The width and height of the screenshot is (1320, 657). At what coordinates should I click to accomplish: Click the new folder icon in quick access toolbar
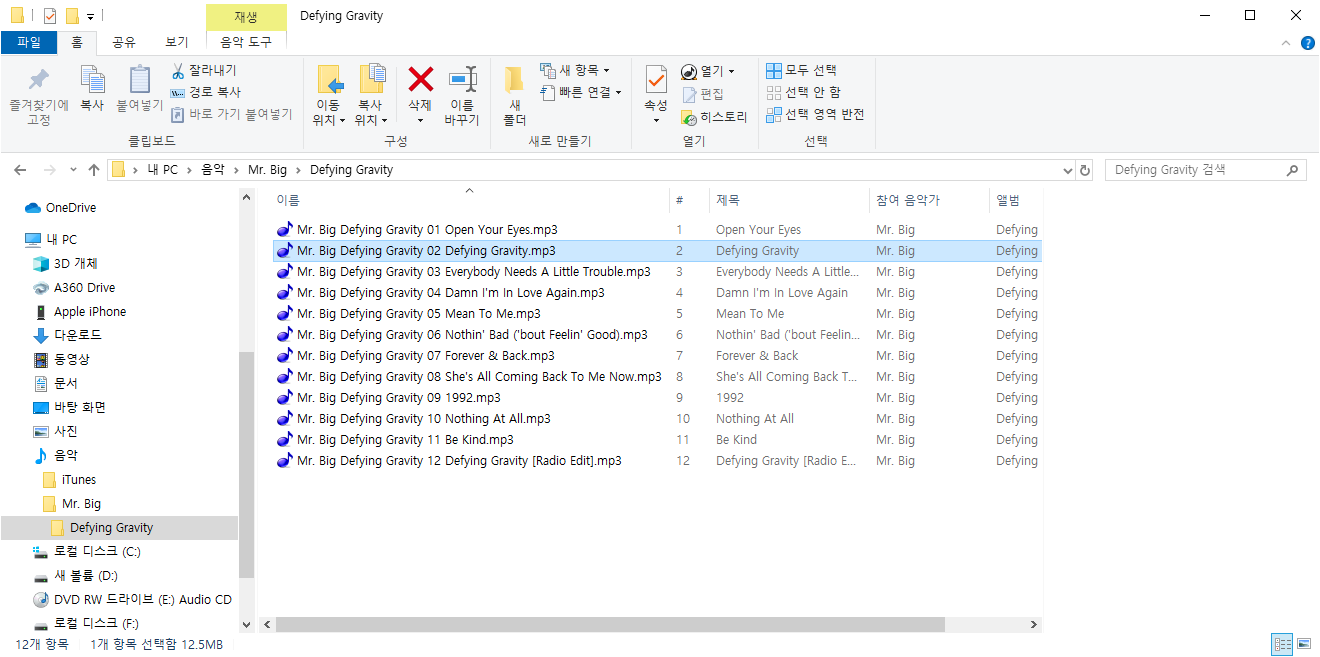click(72, 16)
